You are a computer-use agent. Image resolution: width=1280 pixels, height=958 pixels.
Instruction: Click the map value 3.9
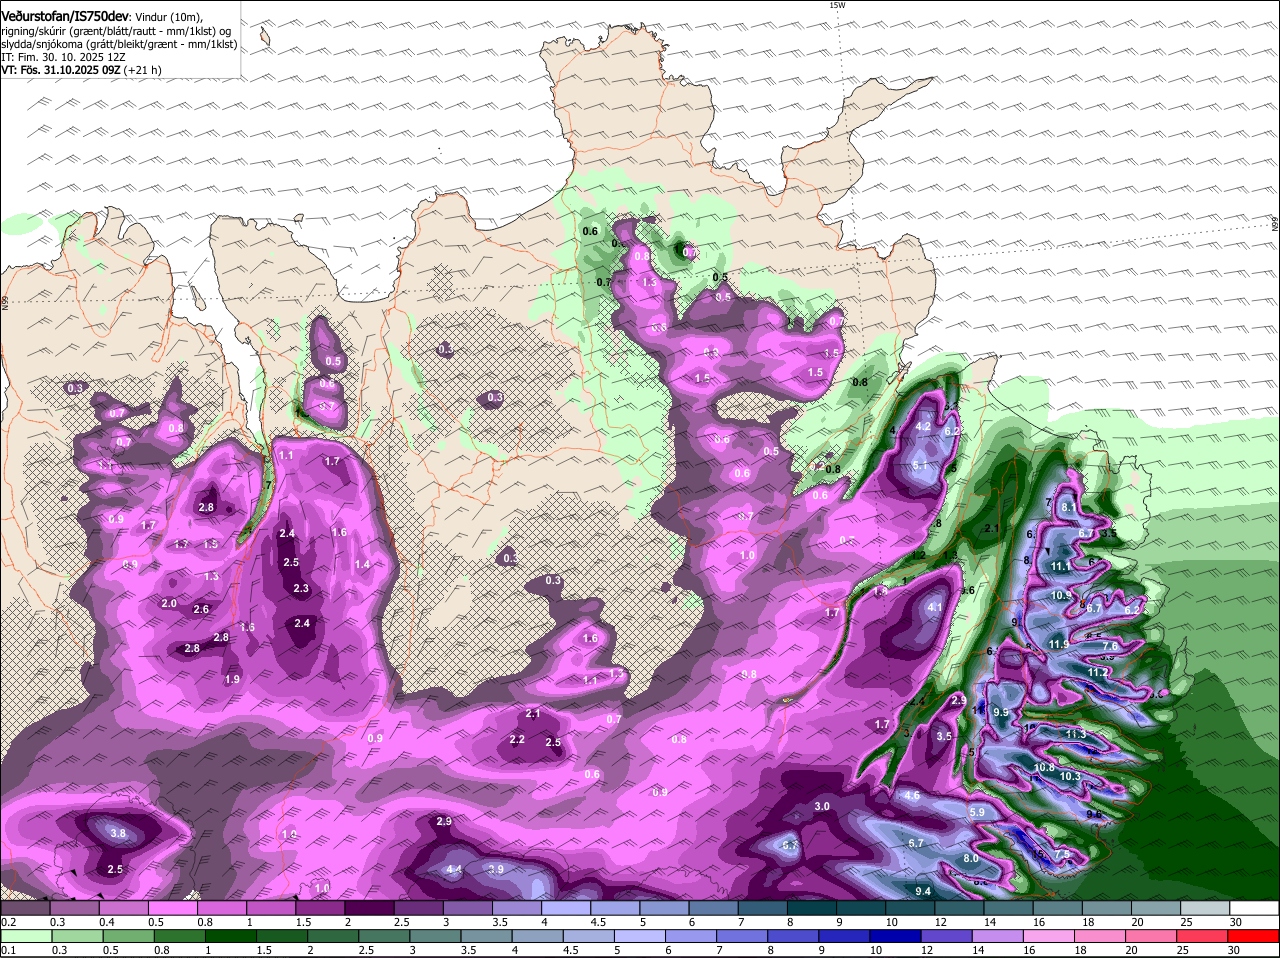tap(496, 869)
